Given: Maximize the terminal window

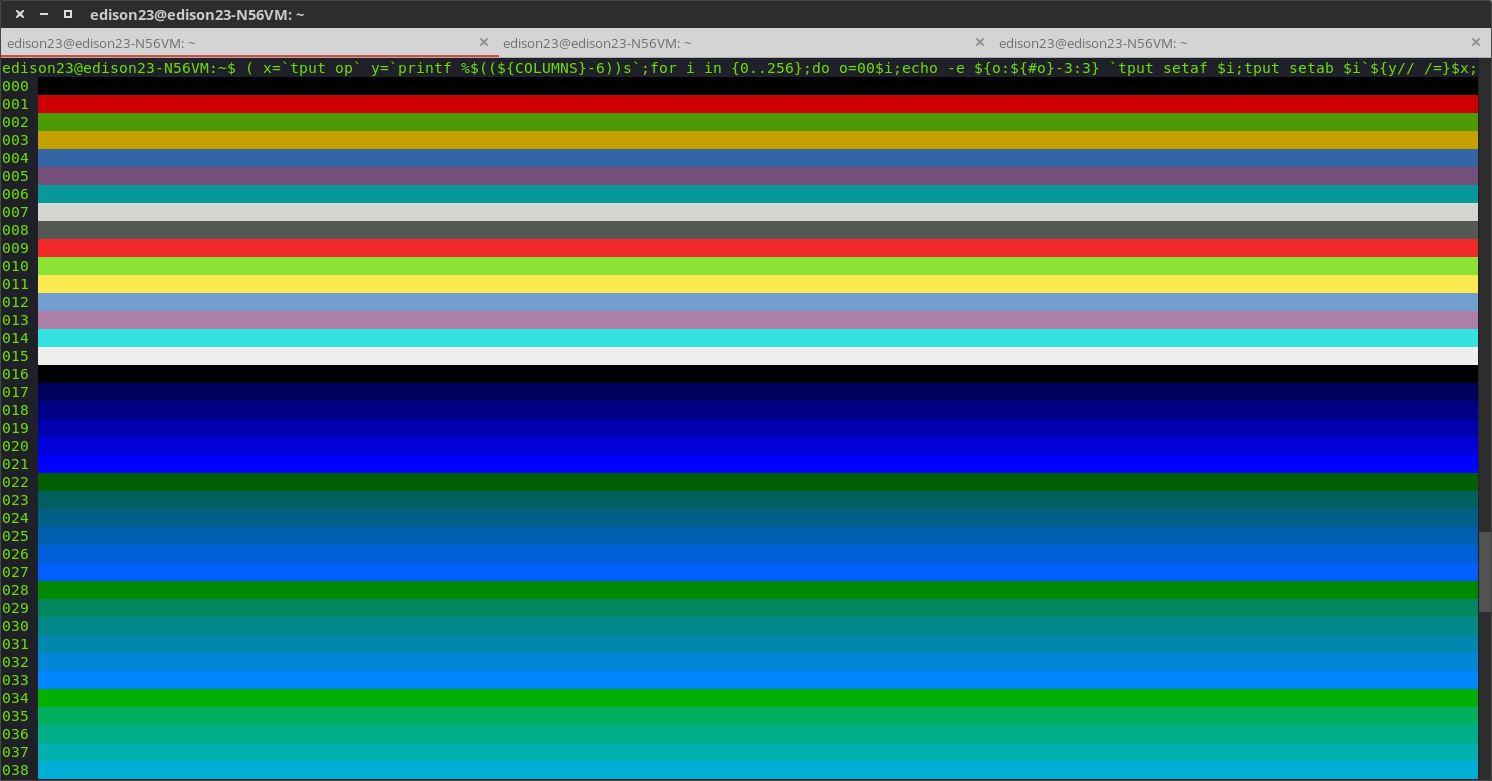Looking at the screenshot, I should click(68, 14).
